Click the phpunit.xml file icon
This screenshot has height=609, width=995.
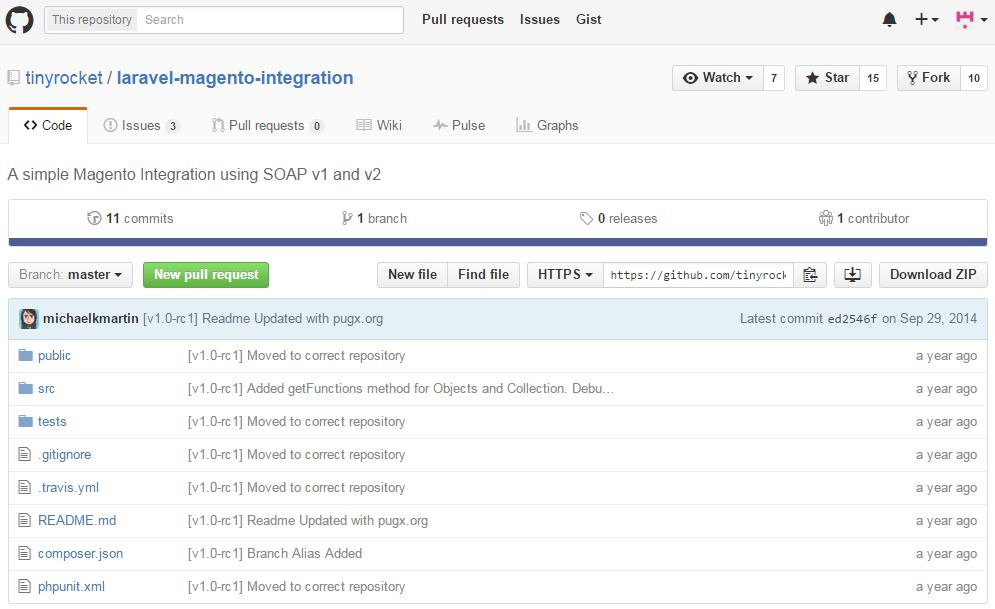coord(25,586)
